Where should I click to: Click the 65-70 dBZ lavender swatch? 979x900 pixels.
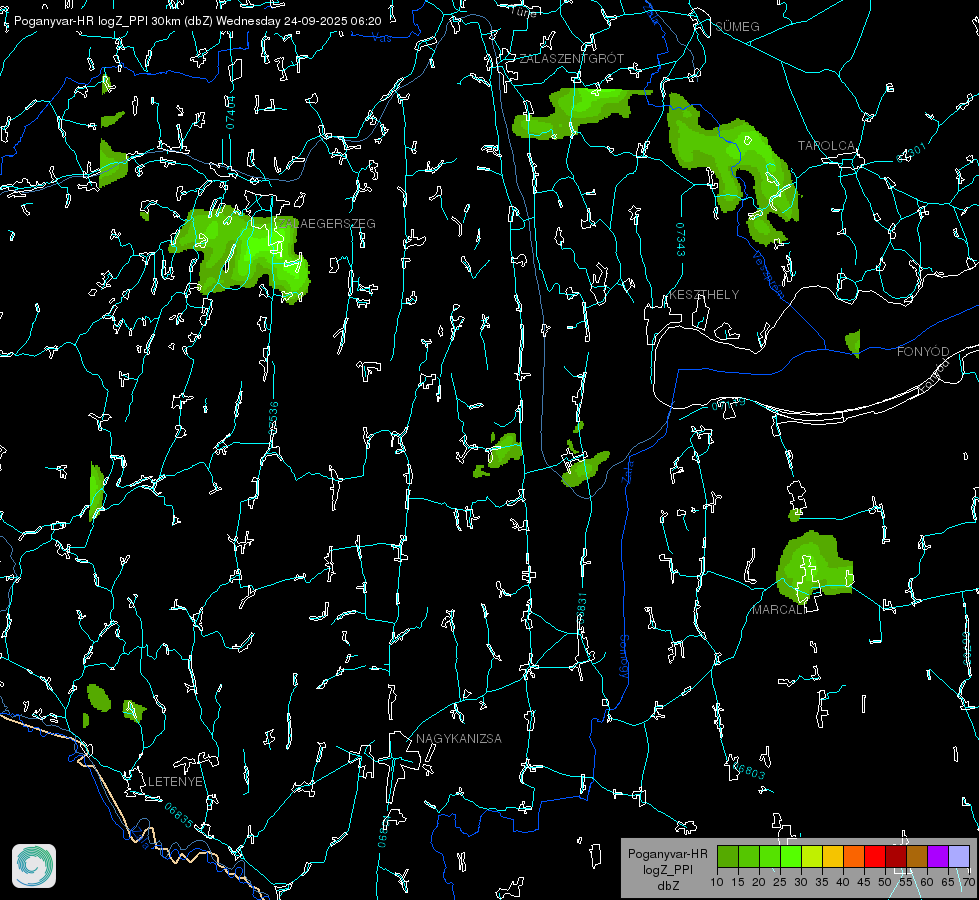[959, 856]
